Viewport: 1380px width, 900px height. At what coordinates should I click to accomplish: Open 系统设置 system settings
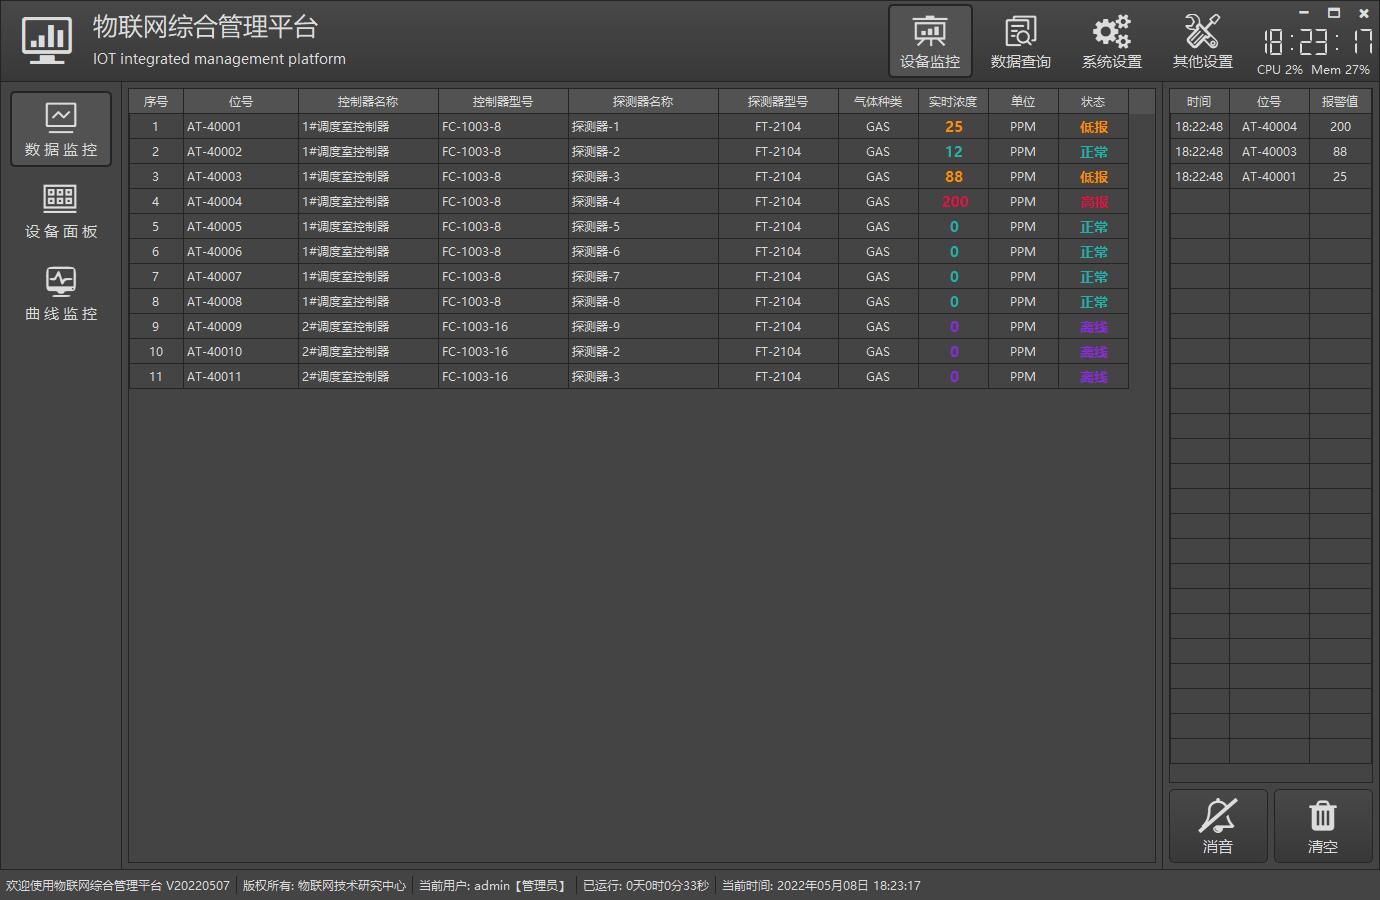[x=1111, y=41]
